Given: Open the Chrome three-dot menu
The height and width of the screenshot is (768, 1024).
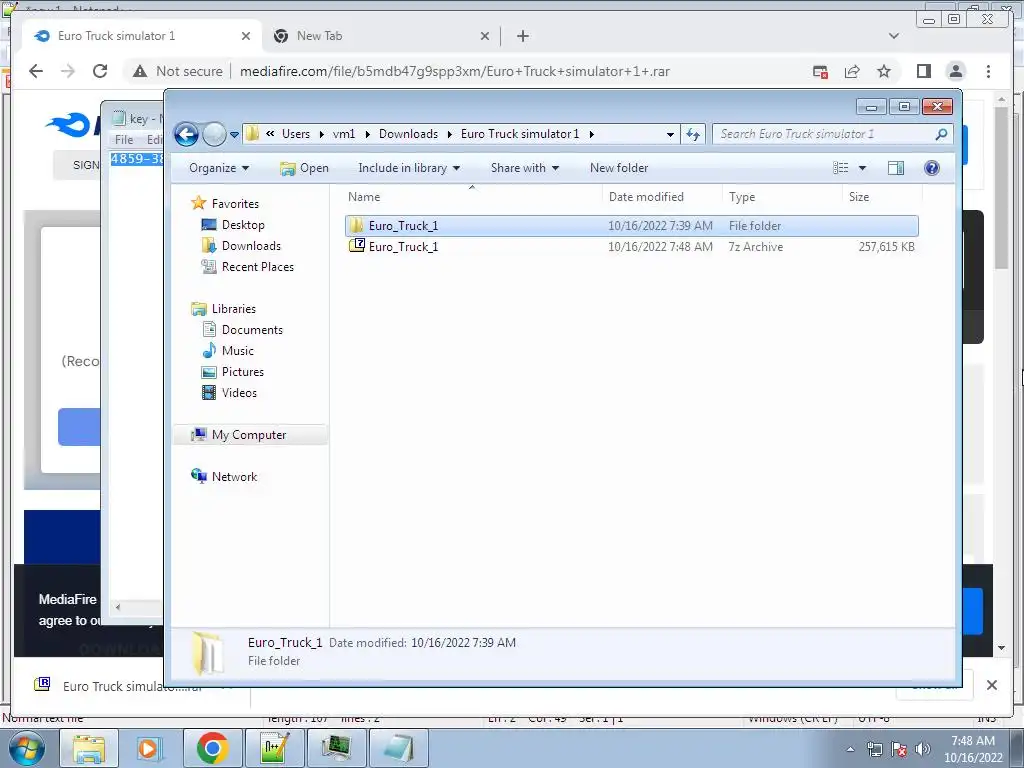Looking at the screenshot, I should [988, 71].
